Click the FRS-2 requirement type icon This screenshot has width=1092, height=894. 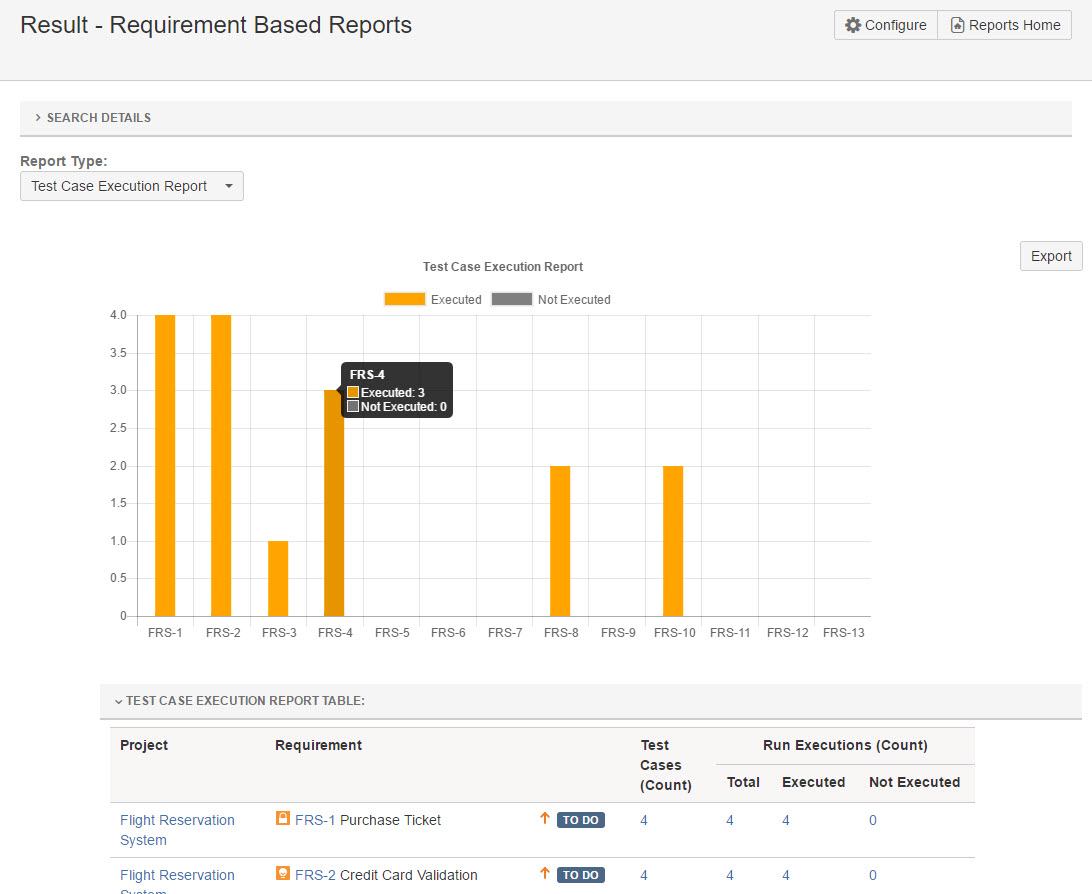283,874
